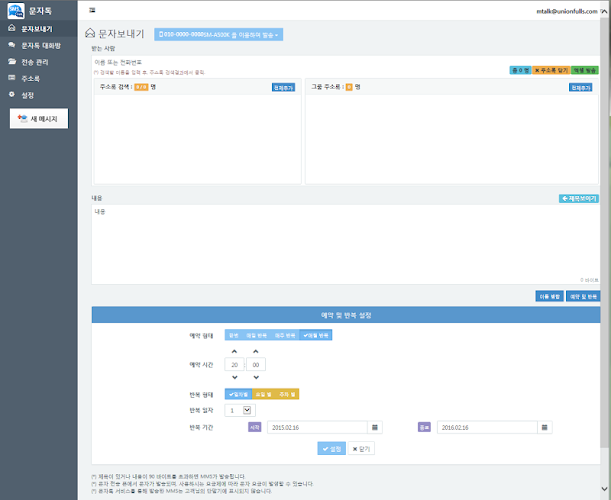
Task: Click the green 엑셀 발송 button
Action: pos(585,70)
